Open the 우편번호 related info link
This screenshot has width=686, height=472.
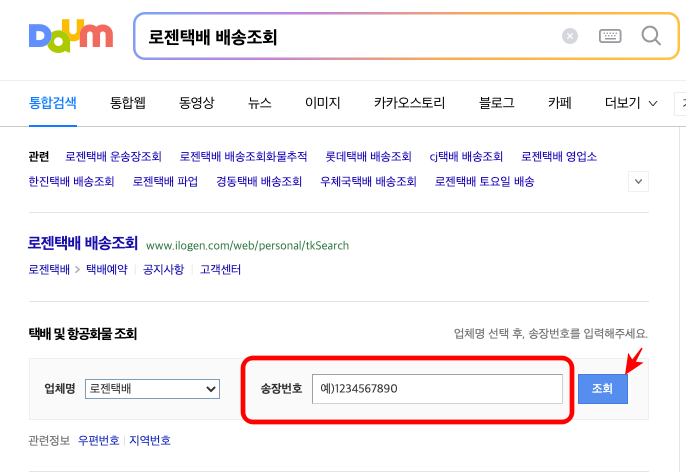pyautogui.click(x=98, y=441)
